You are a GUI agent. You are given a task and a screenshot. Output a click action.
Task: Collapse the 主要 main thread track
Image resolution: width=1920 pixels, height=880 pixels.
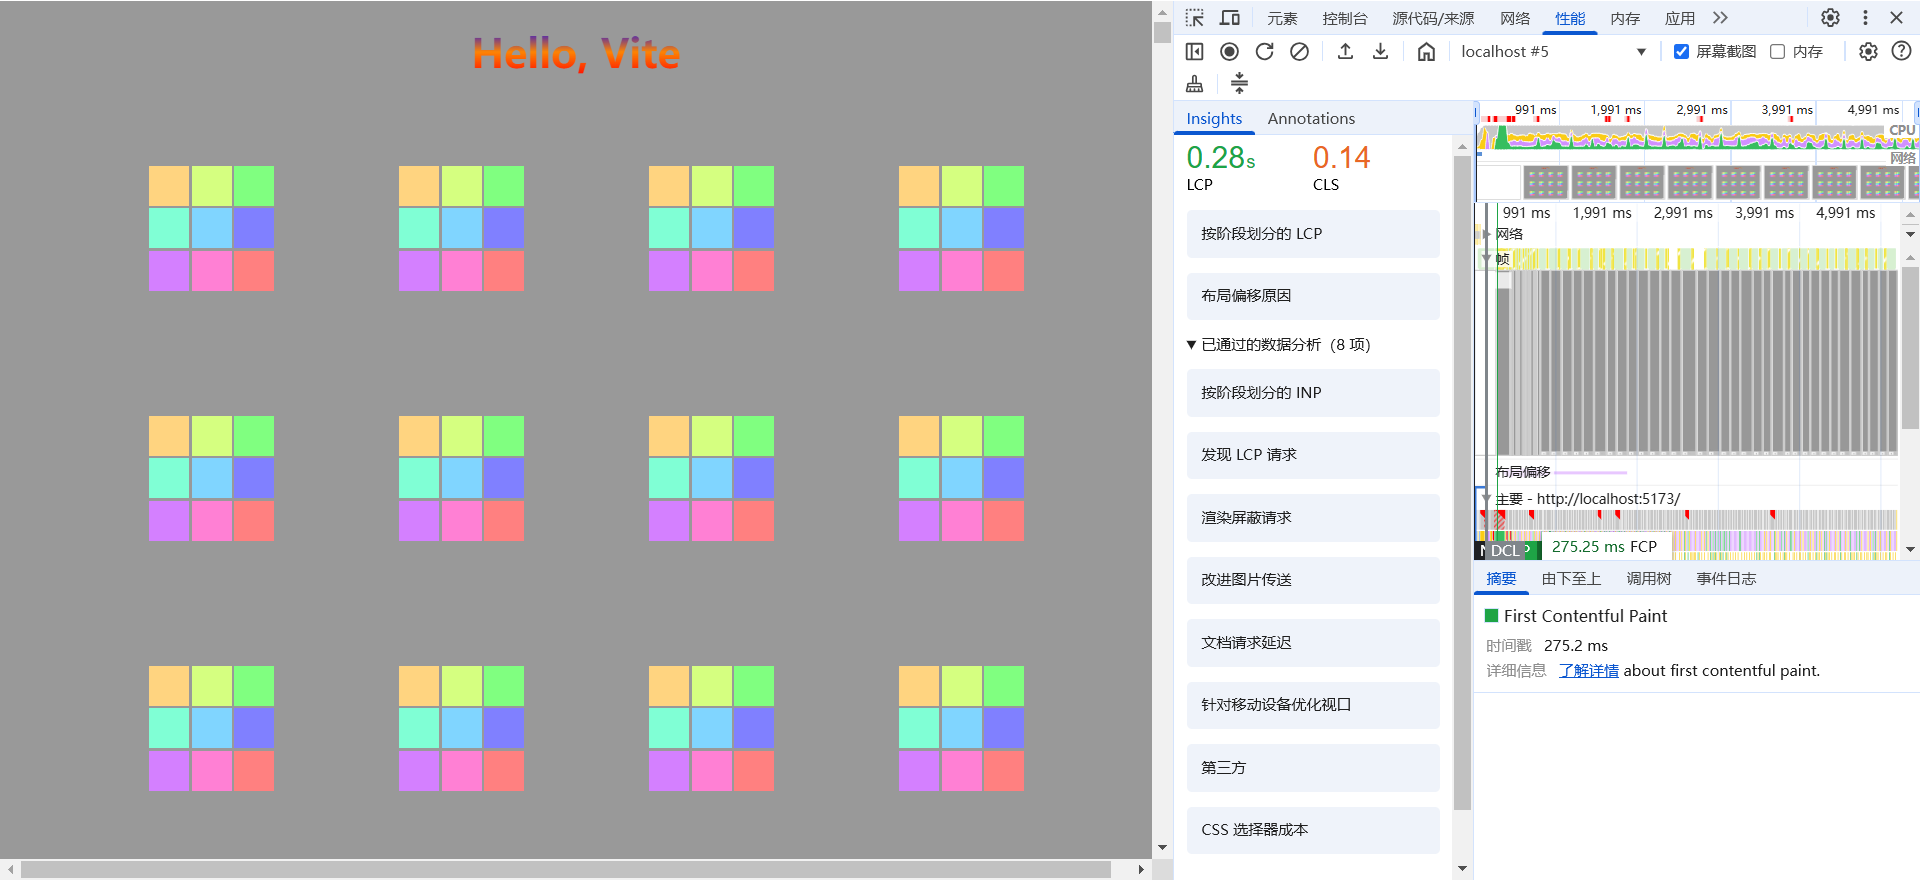point(1487,498)
